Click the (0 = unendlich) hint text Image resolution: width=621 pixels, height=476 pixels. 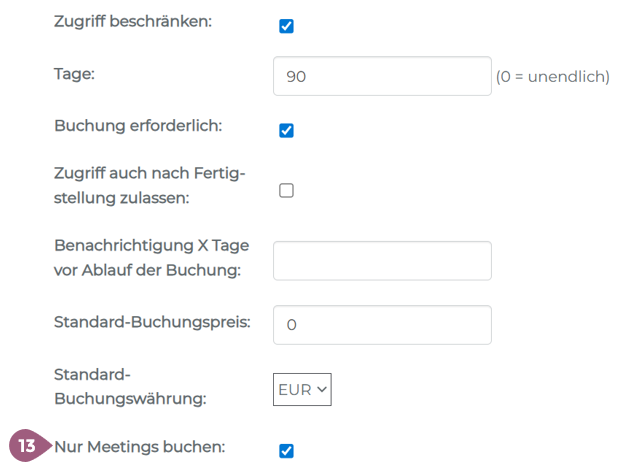[552, 76]
